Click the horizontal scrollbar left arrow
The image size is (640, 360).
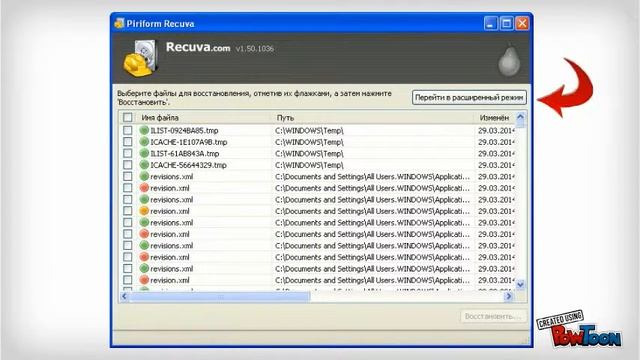(124, 296)
